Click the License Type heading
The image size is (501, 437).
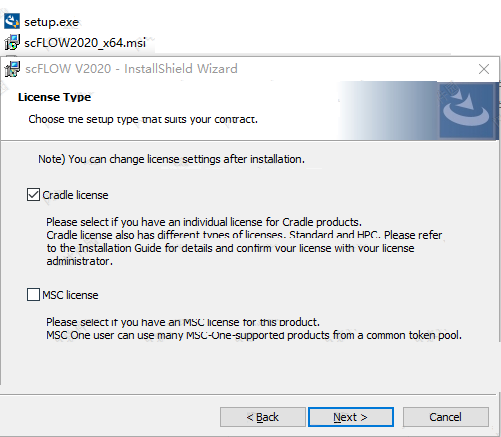[54, 97]
